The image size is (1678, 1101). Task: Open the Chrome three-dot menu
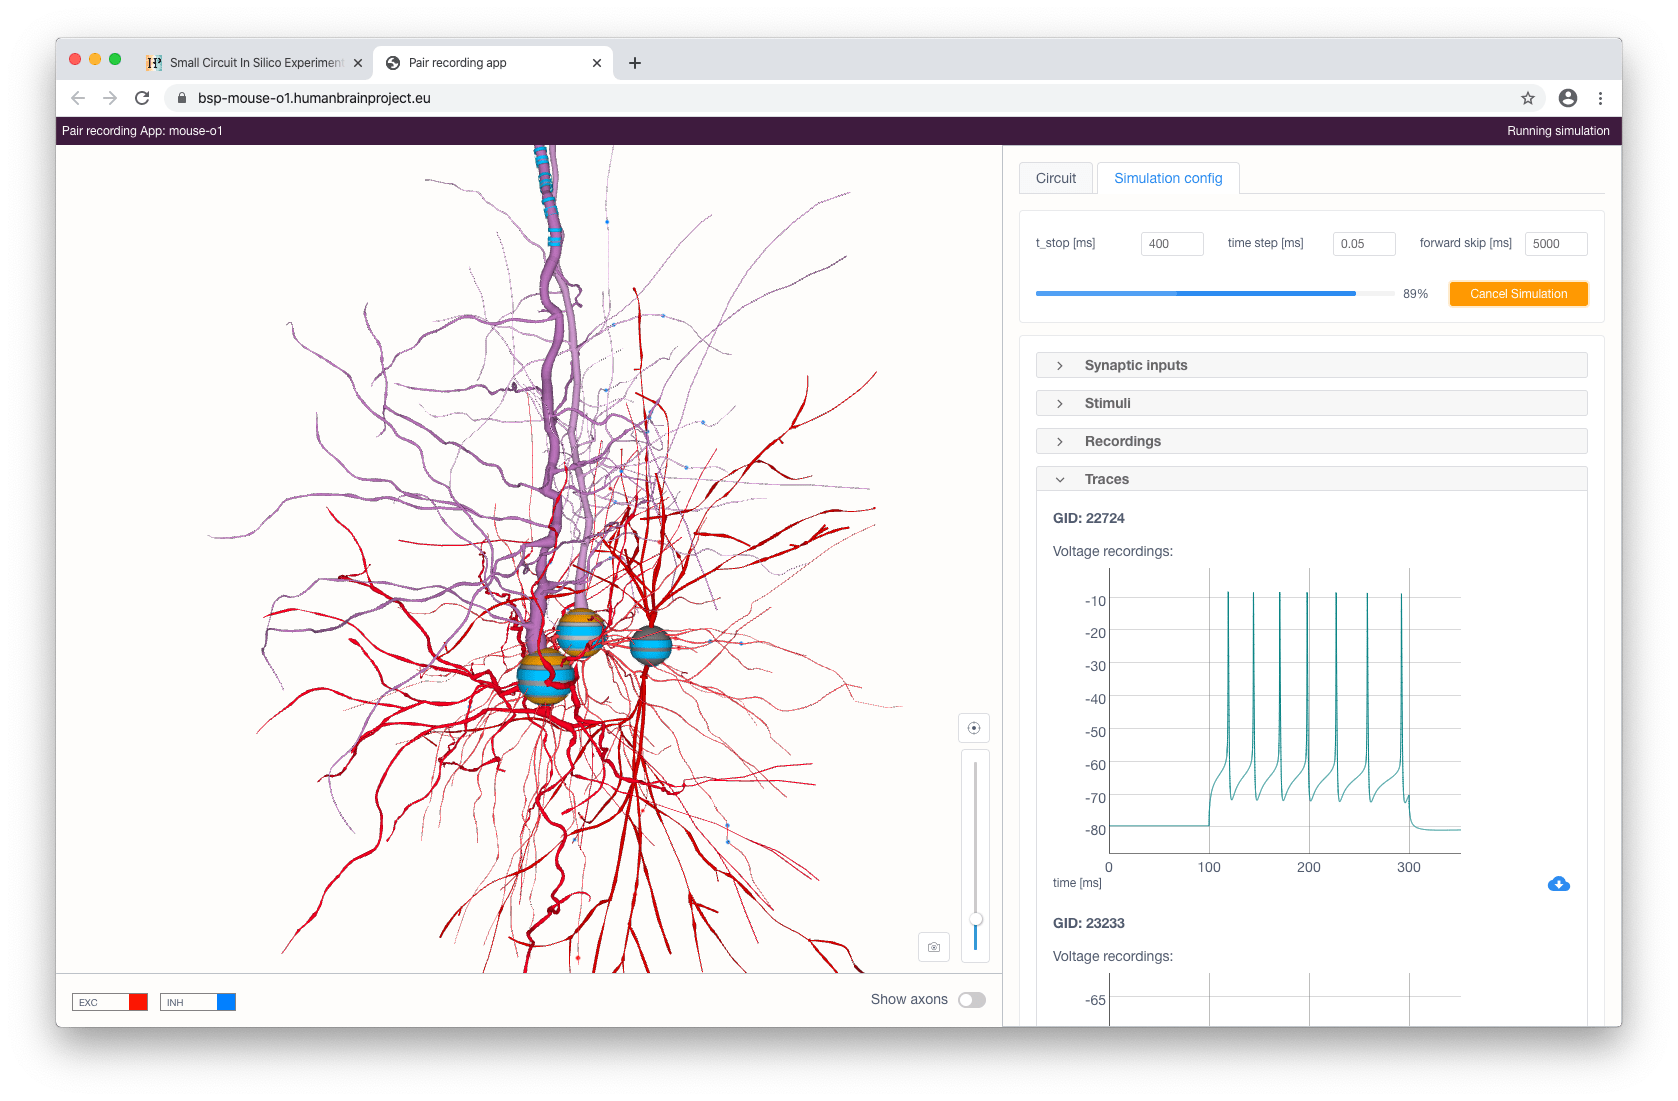coord(1600,98)
